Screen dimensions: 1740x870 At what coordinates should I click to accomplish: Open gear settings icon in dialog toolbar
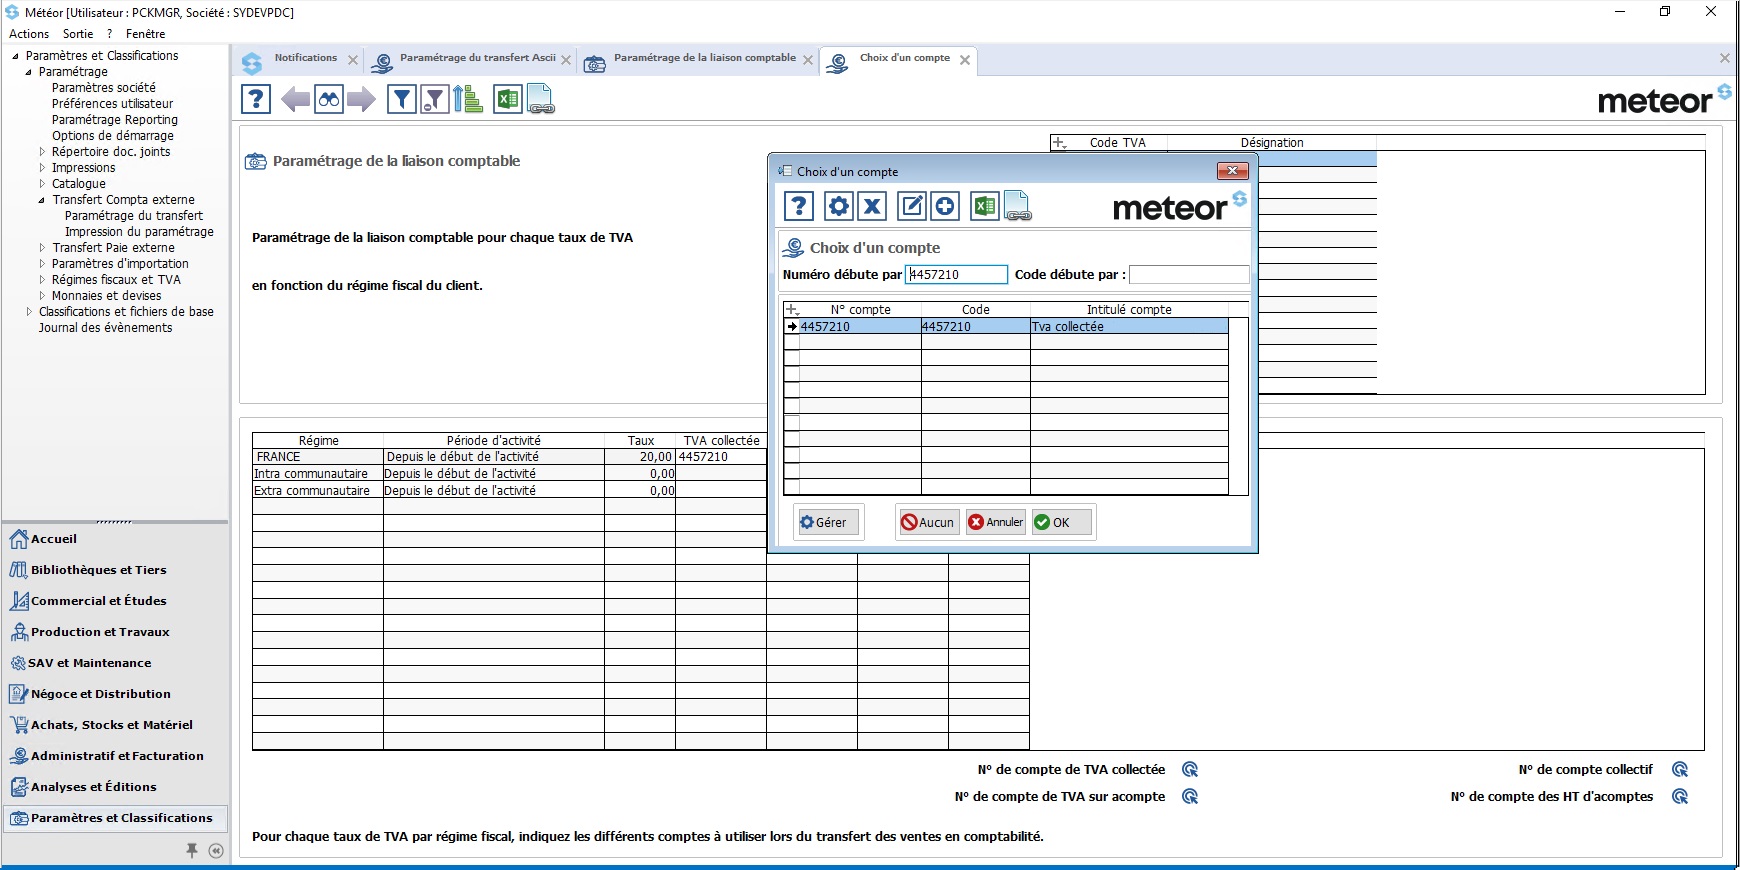pos(838,206)
